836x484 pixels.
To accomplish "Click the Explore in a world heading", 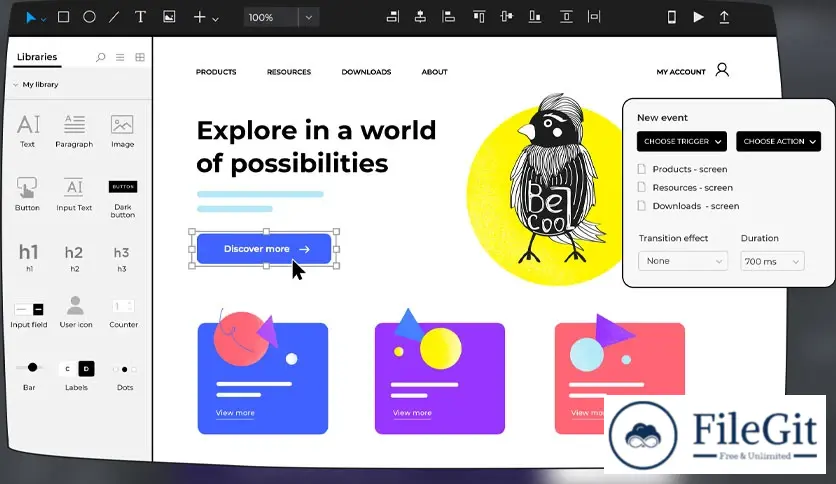I will pyautogui.click(x=316, y=147).
